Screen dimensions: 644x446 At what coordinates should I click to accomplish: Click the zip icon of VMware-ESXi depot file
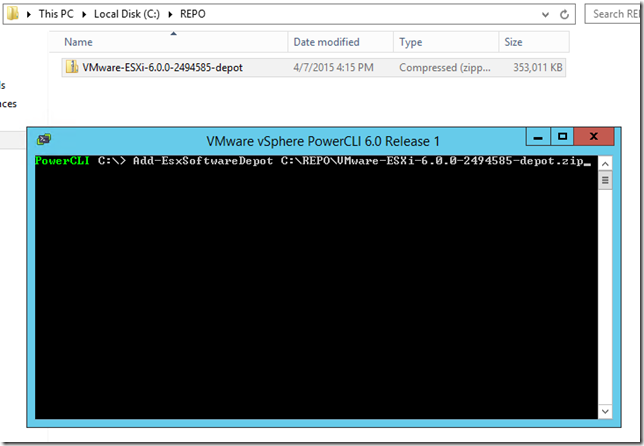point(72,67)
